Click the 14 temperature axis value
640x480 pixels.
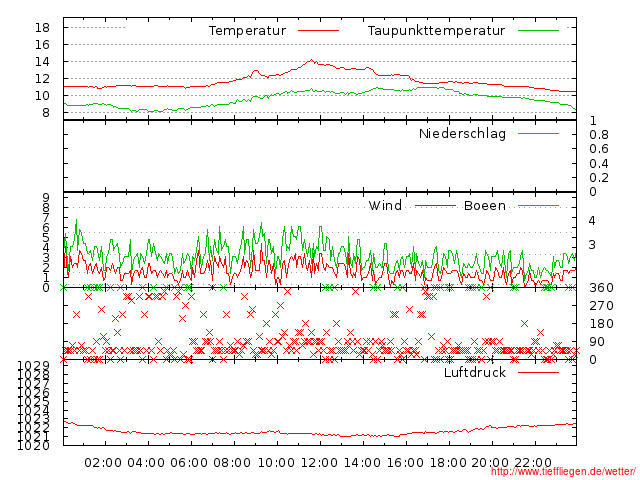pos(42,62)
